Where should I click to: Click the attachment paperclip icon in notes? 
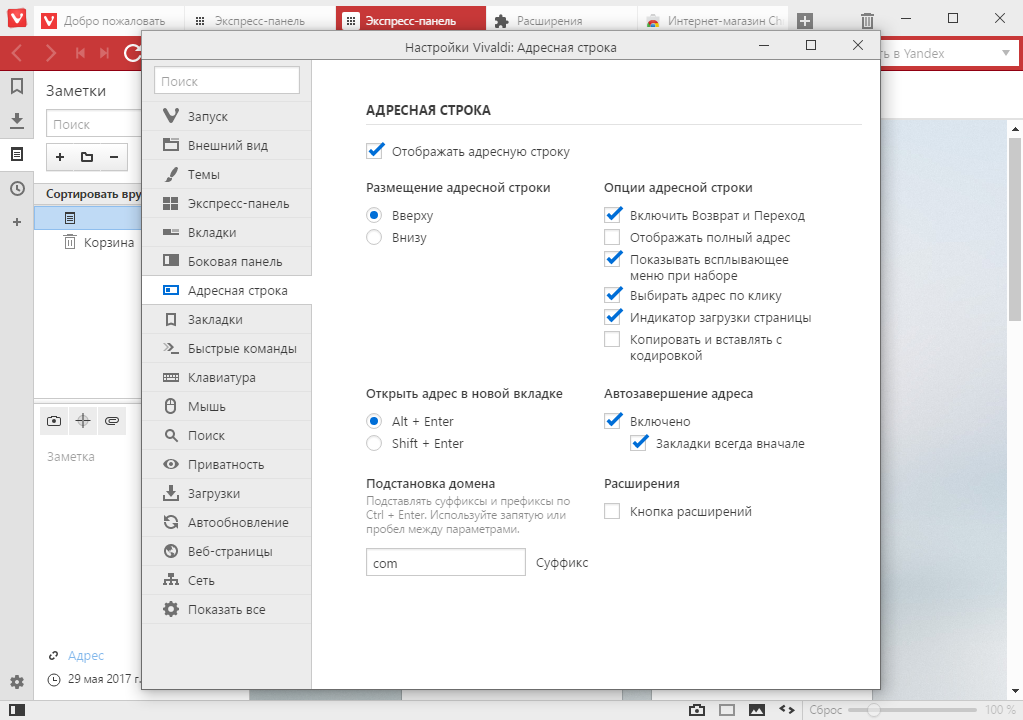coord(111,421)
